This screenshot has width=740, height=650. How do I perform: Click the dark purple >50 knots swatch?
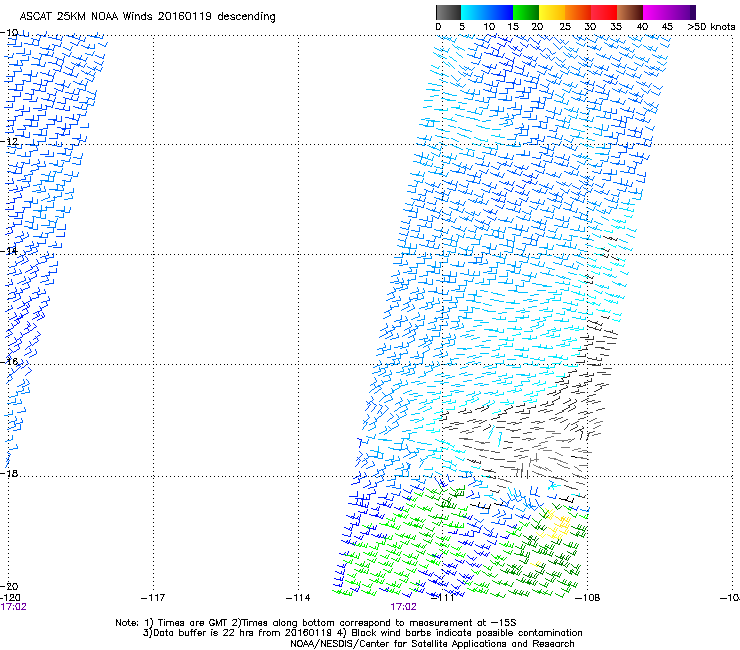692,12
